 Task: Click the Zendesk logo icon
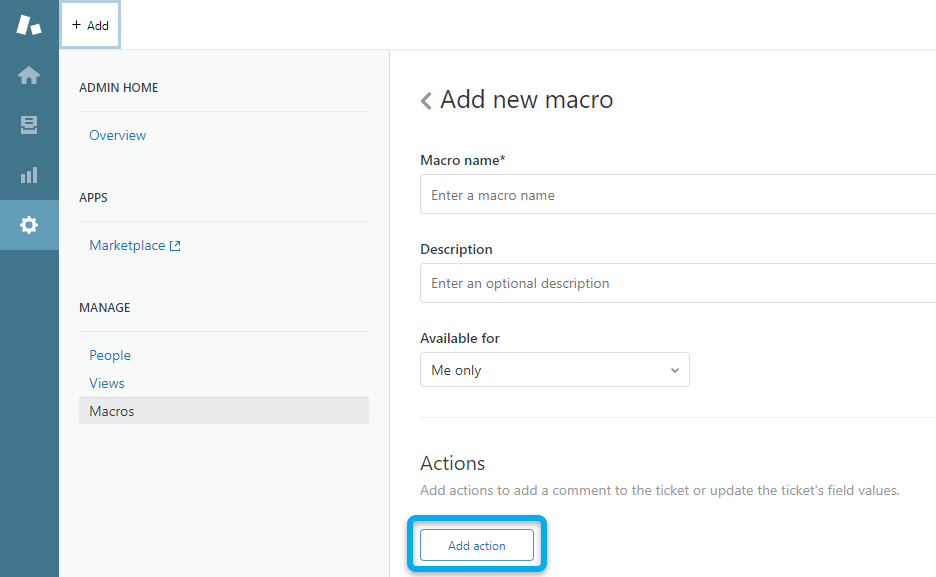point(29,25)
